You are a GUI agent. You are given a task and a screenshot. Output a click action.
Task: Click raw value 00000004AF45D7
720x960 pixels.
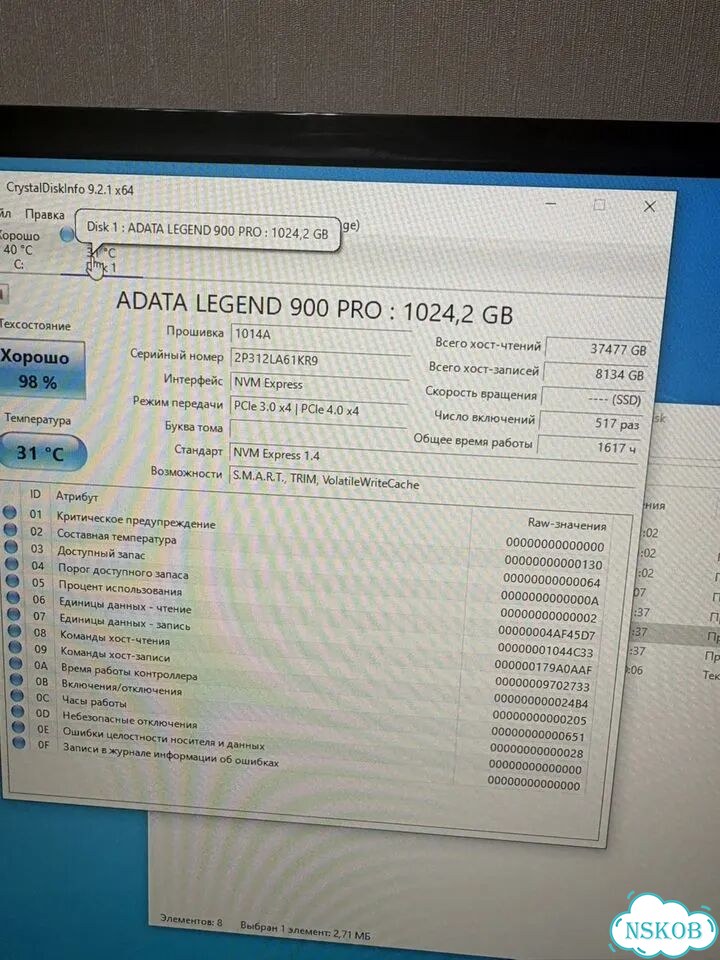[x=547, y=633]
